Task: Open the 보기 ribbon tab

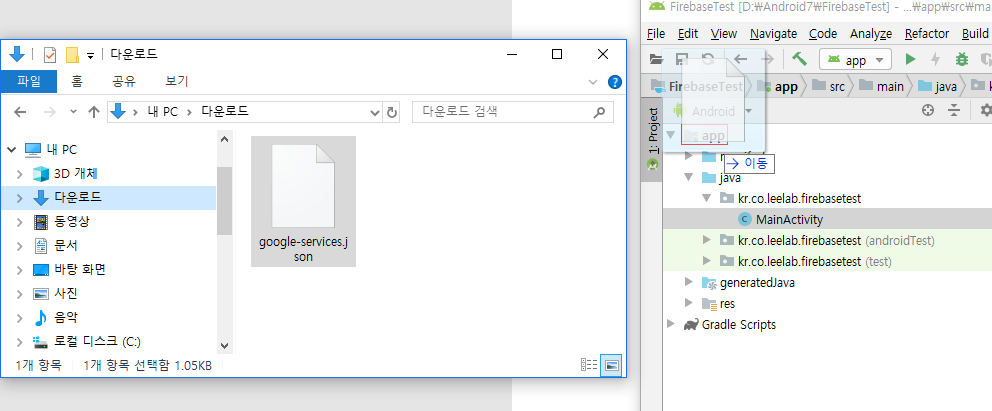Action: (x=176, y=81)
